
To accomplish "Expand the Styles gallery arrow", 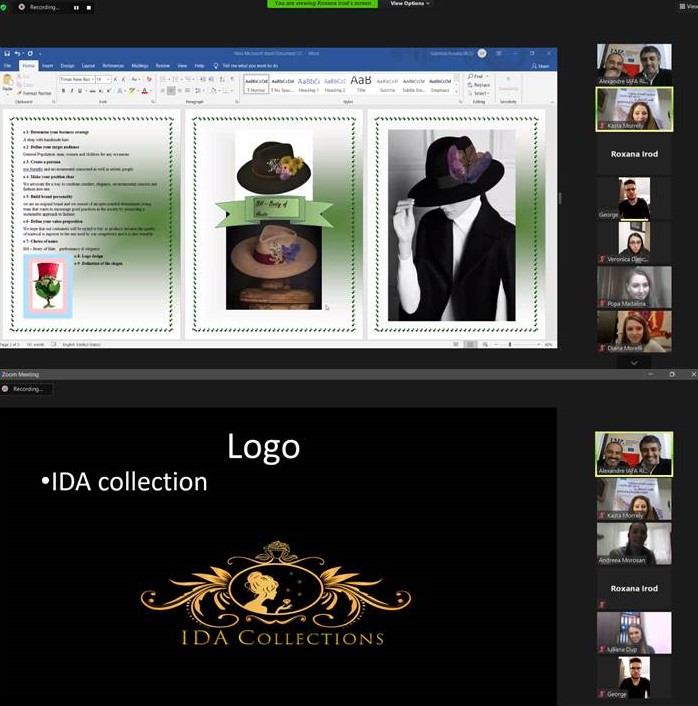I will [456, 92].
